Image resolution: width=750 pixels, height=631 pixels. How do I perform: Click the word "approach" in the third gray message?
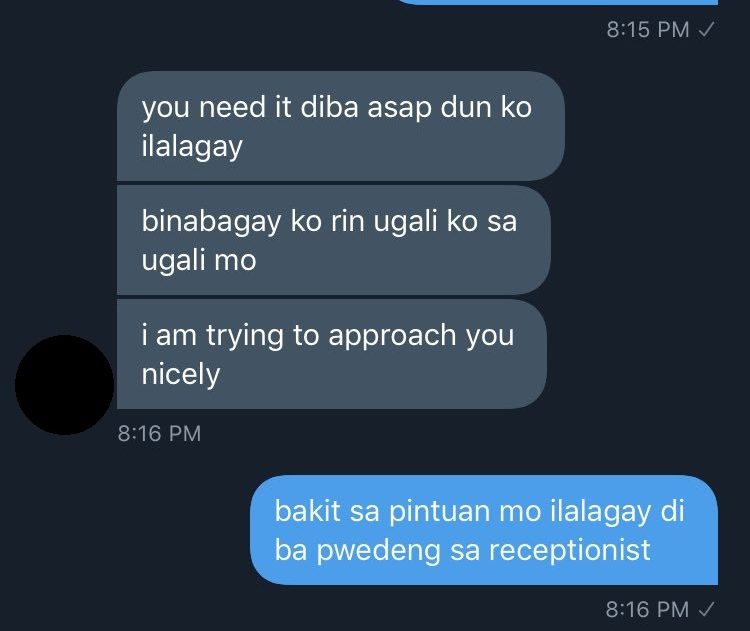392,336
